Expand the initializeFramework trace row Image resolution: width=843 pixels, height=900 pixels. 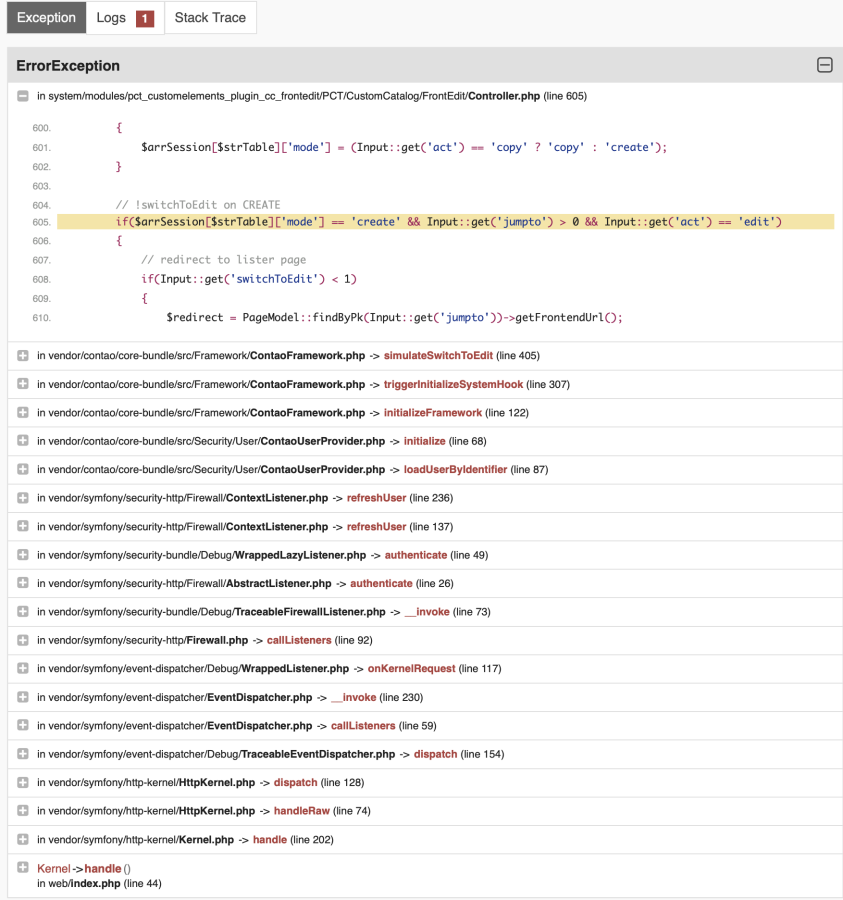(x=23, y=413)
